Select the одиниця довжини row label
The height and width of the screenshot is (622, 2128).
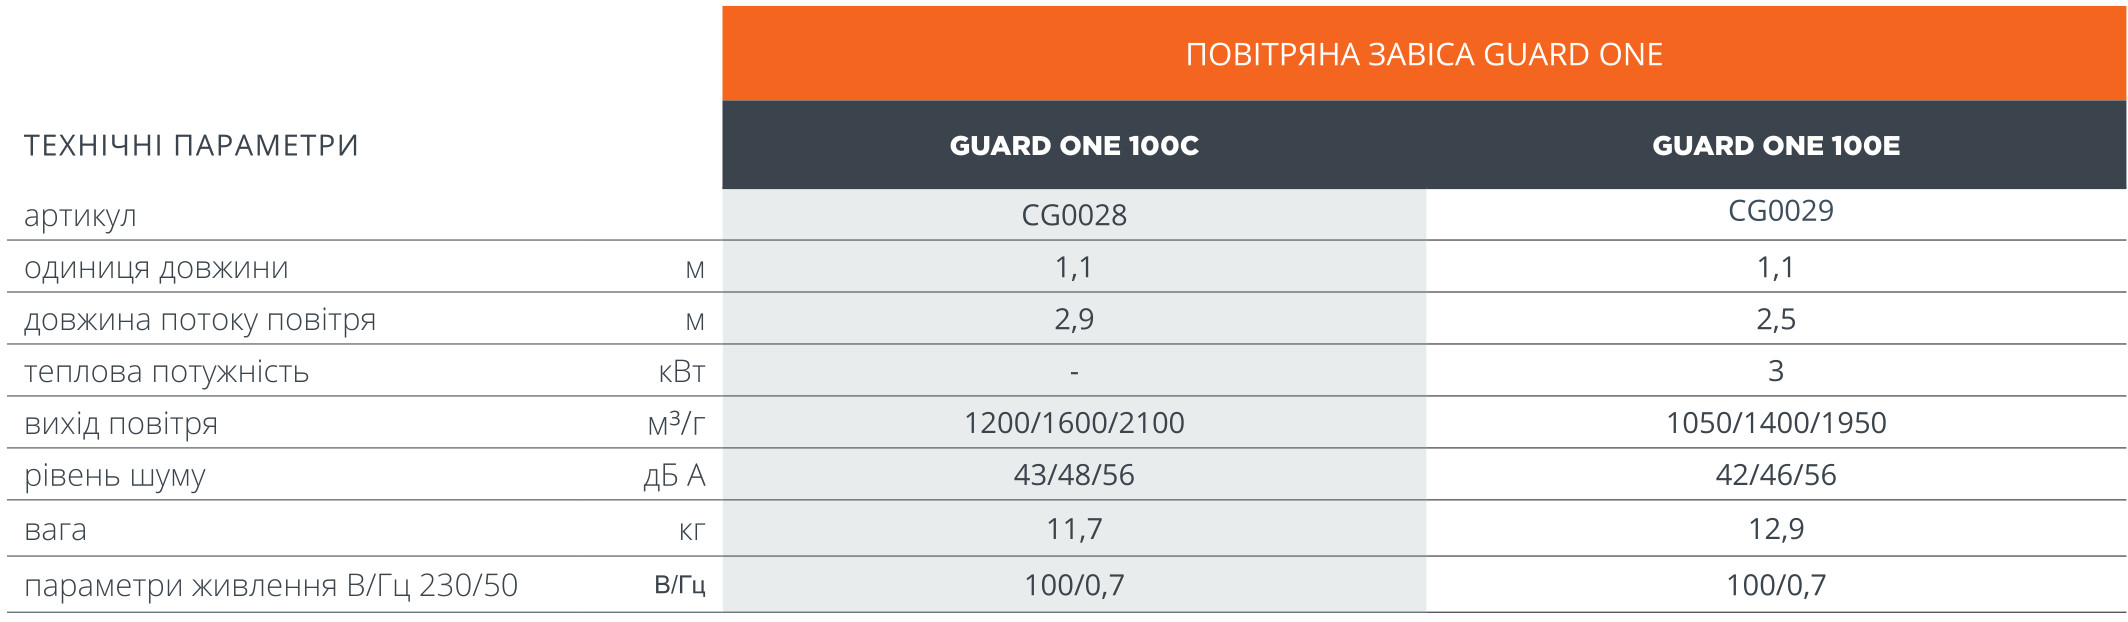click(156, 268)
